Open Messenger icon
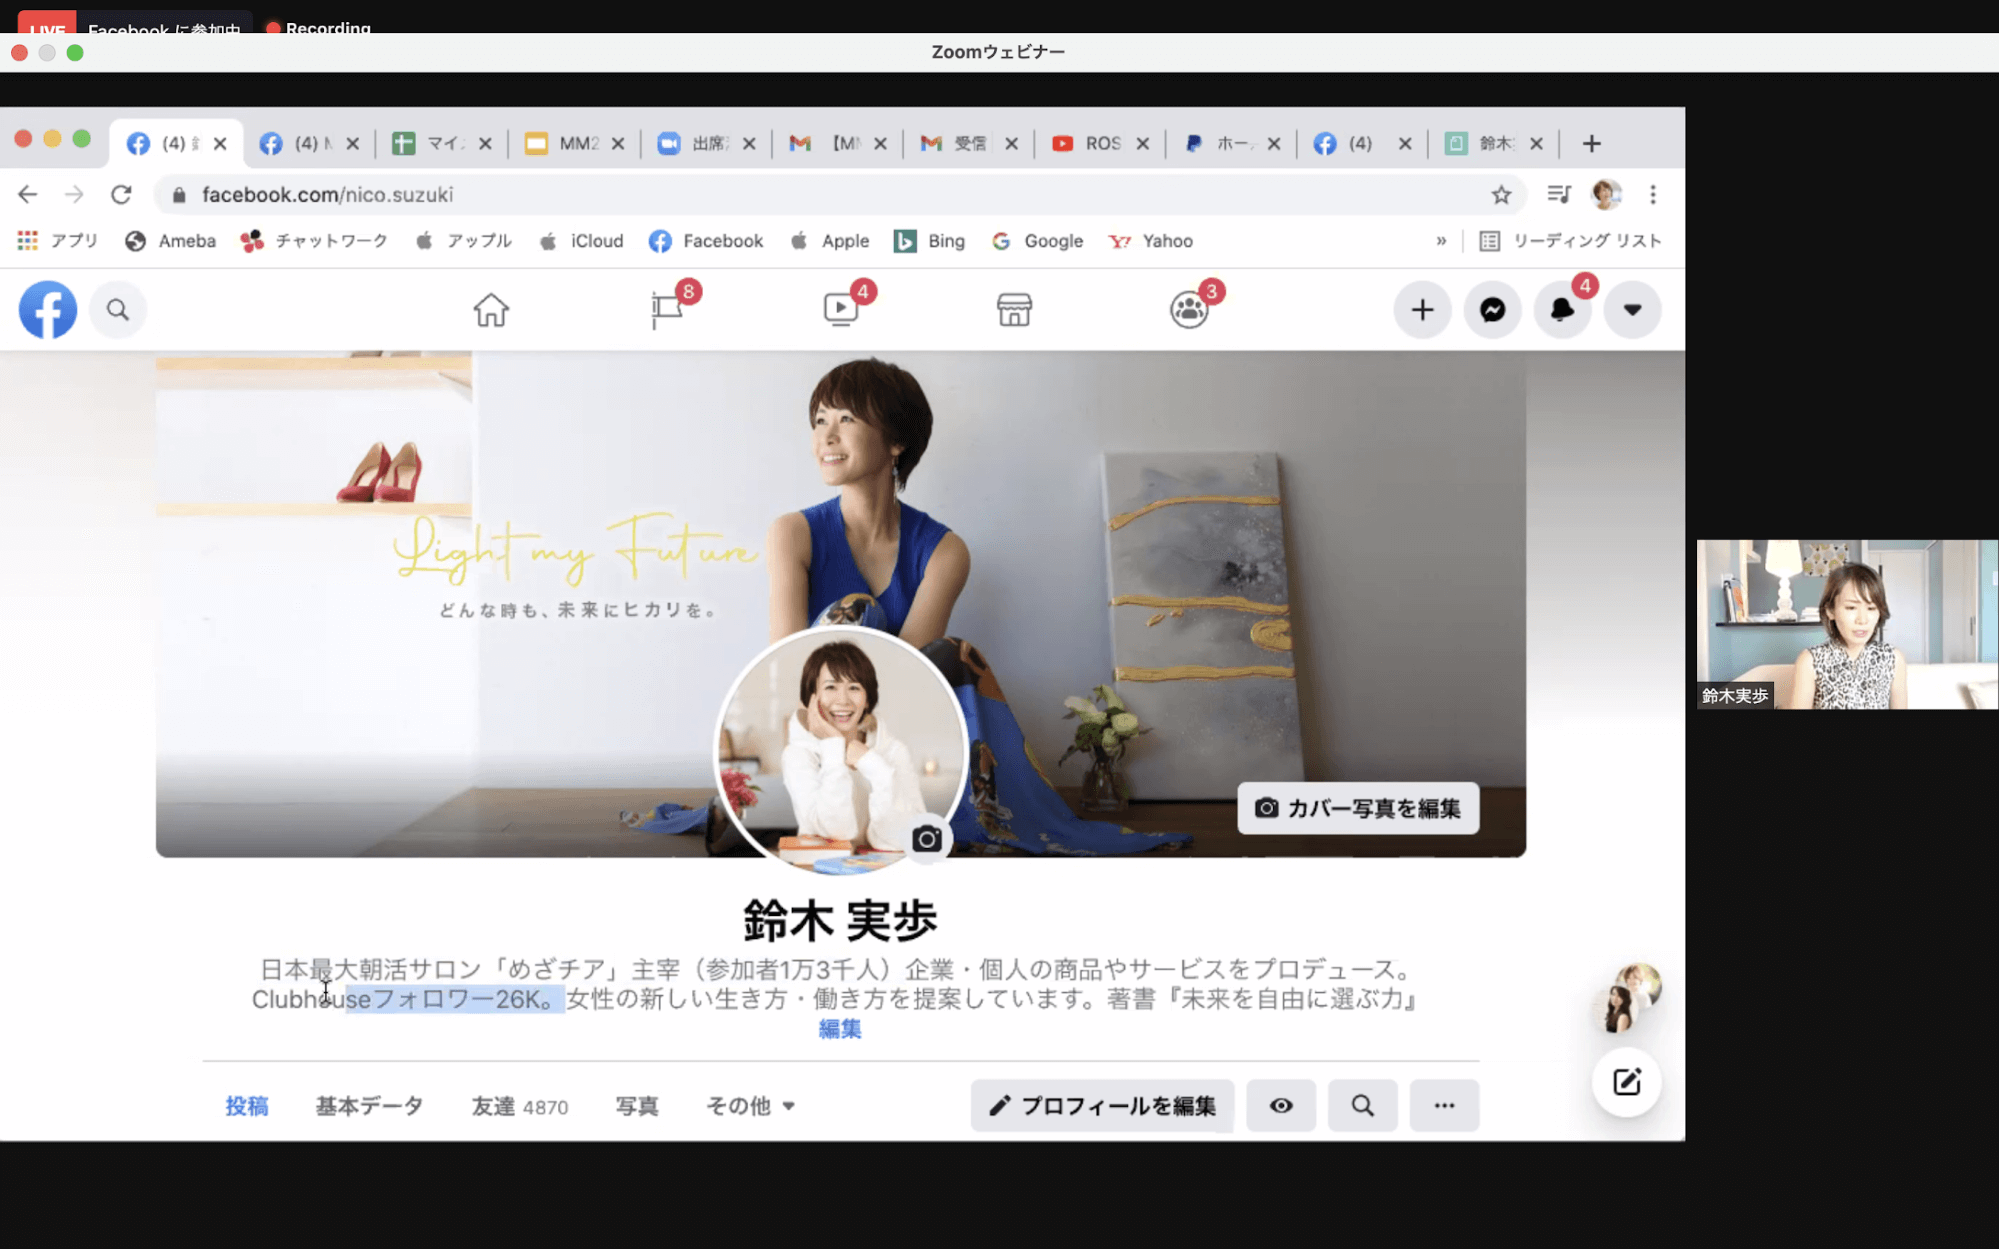 [x=1492, y=310]
